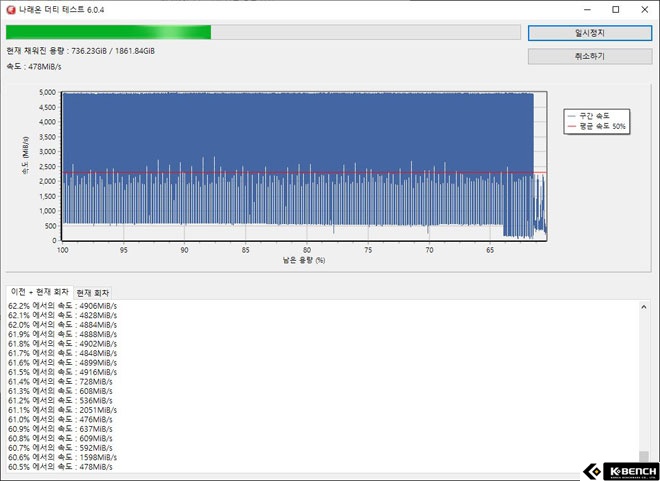
Task: Select the 61.0% log line at 476MiB/s
Action: 60,420
